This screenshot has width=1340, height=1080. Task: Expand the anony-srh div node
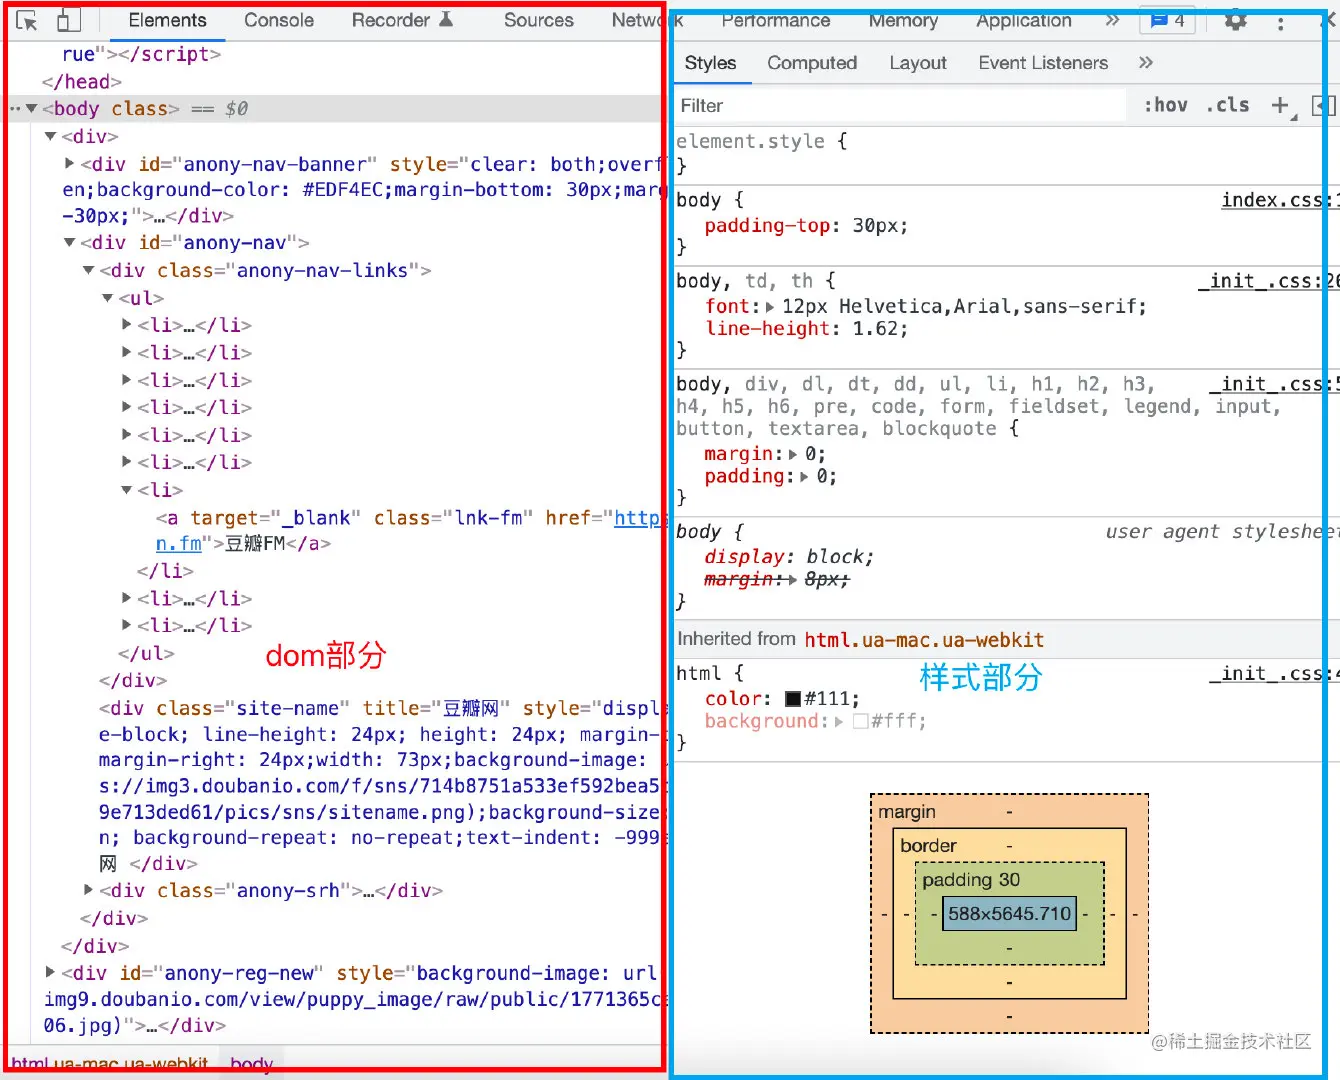click(x=88, y=889)
